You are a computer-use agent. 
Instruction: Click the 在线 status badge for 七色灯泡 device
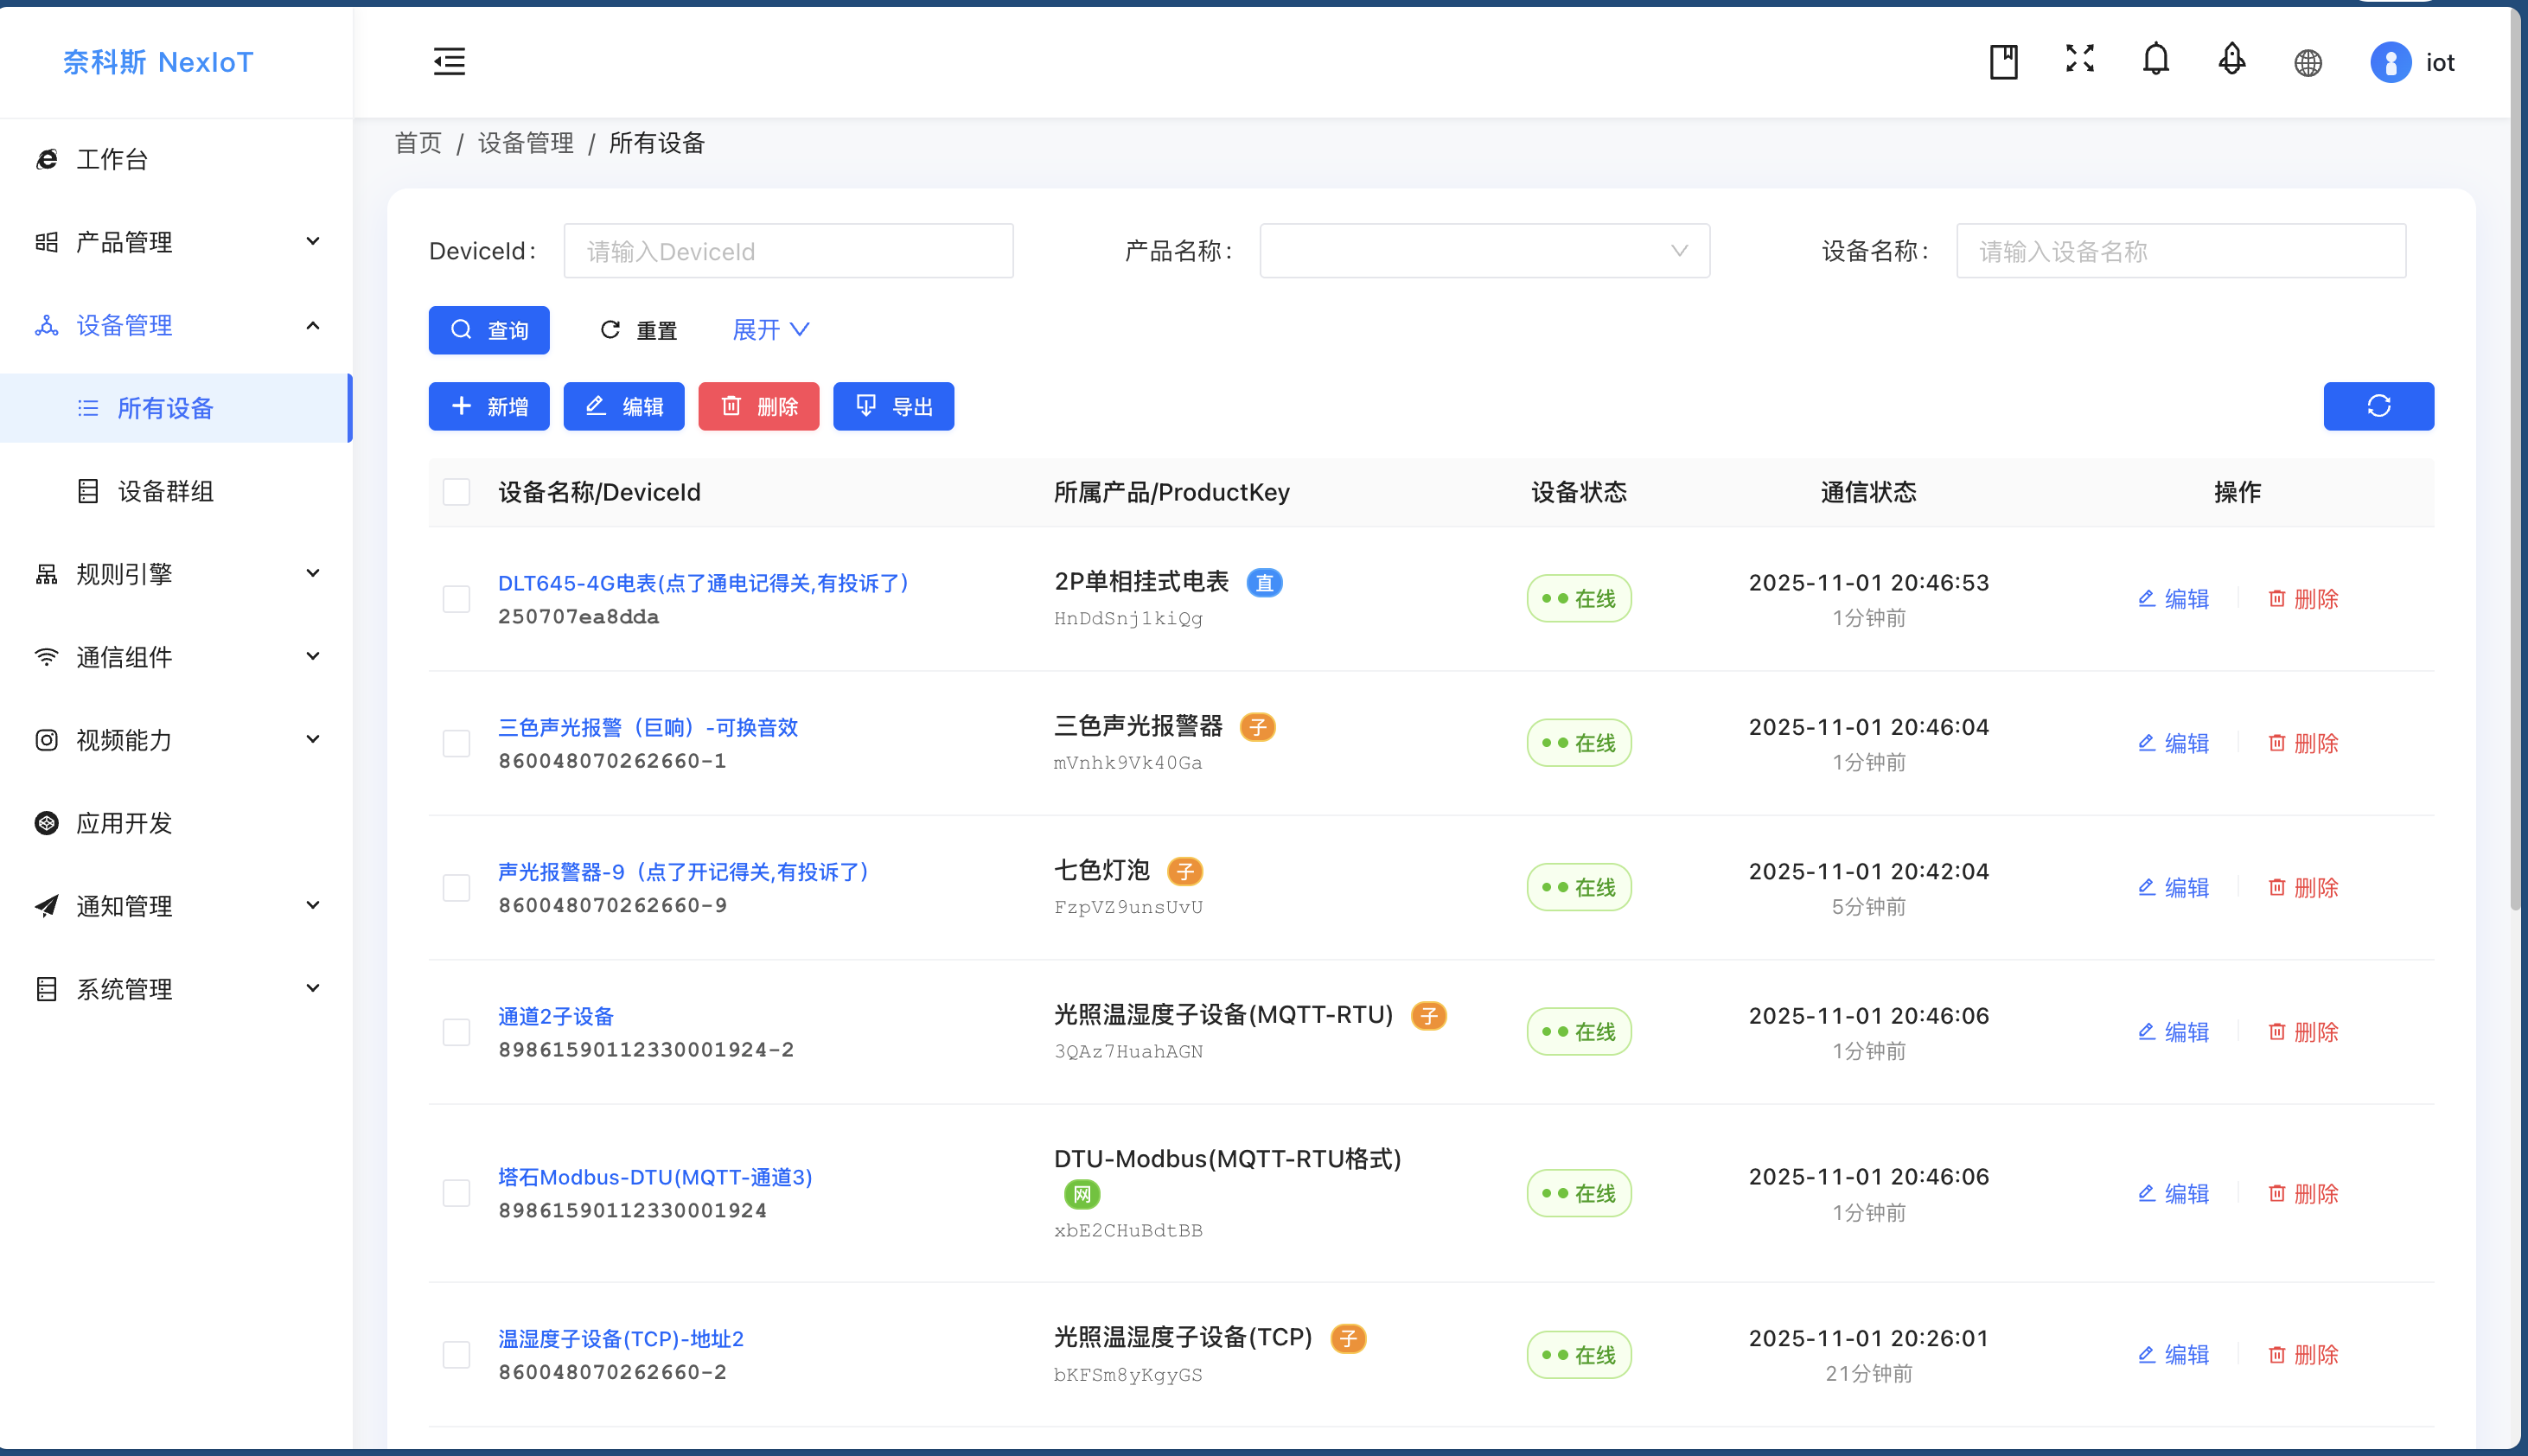[1578, 887]
